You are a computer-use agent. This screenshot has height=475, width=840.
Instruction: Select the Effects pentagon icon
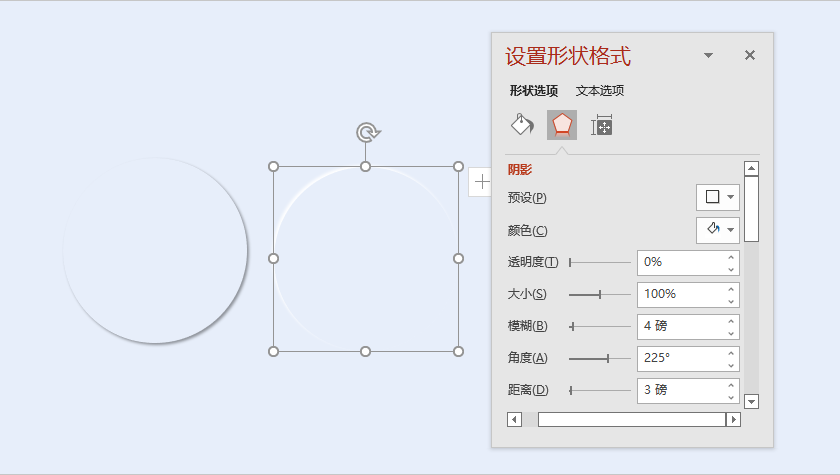tap(562, 125)
